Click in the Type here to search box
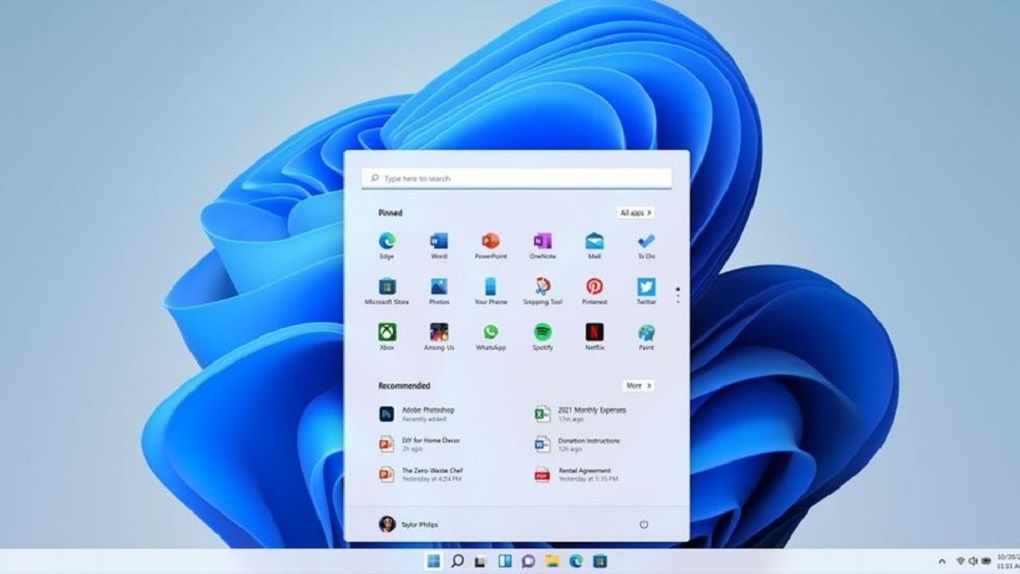 point(517,178)
